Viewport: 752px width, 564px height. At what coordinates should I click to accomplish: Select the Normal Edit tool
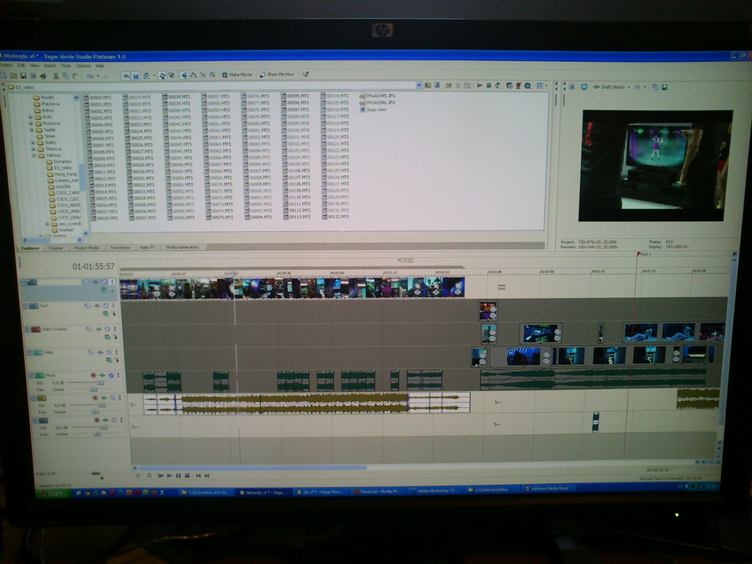tap(184, 75)
